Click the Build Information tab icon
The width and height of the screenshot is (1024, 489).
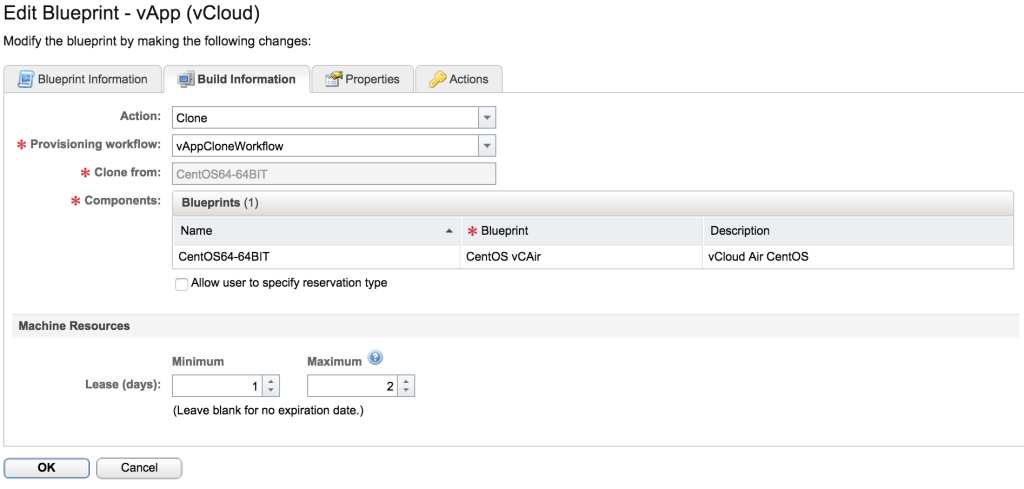(185, 79)
